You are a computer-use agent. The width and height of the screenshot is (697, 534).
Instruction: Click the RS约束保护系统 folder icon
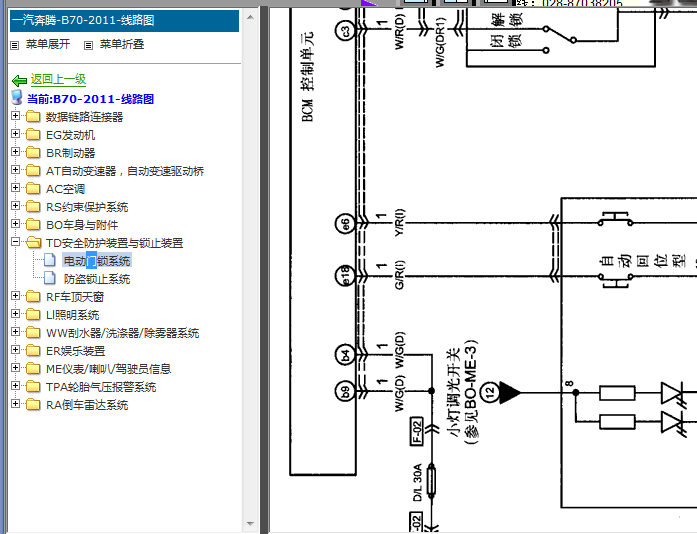point(33,206)
